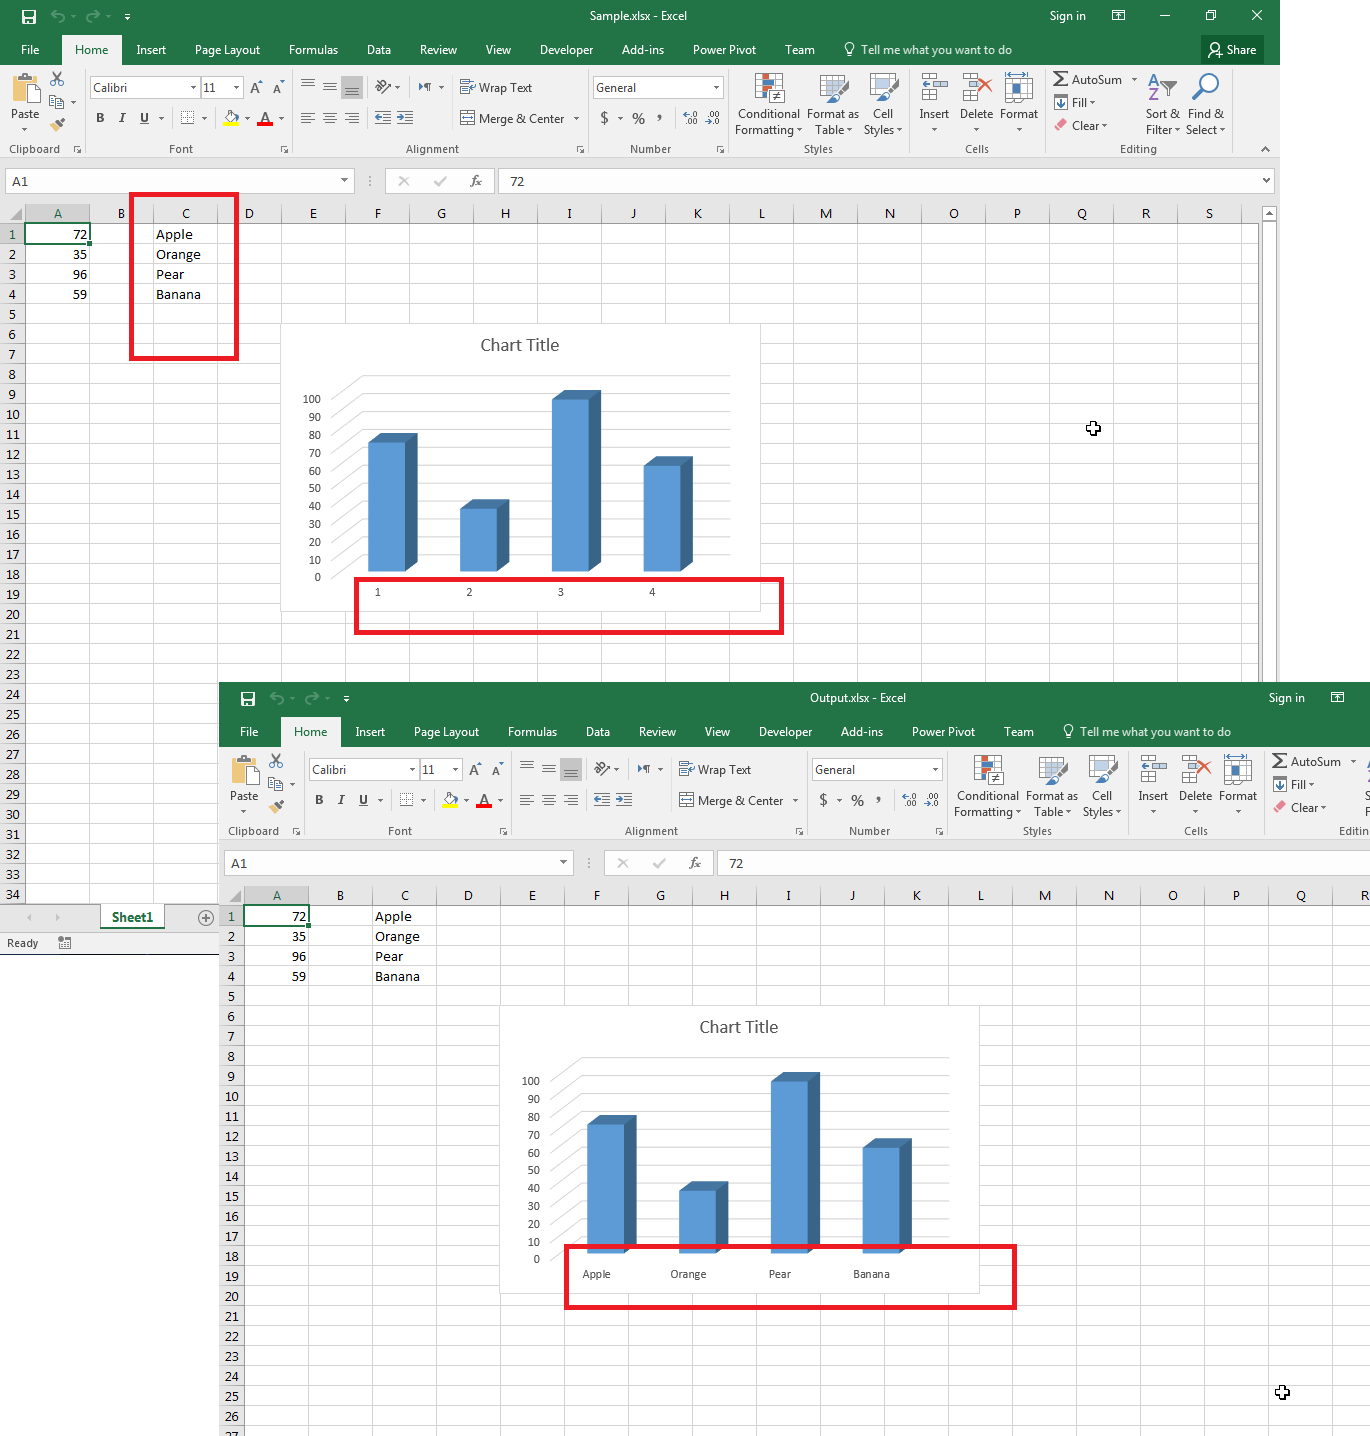Toggle Bold in Output.xlsx ribbon

click(319, 800)
